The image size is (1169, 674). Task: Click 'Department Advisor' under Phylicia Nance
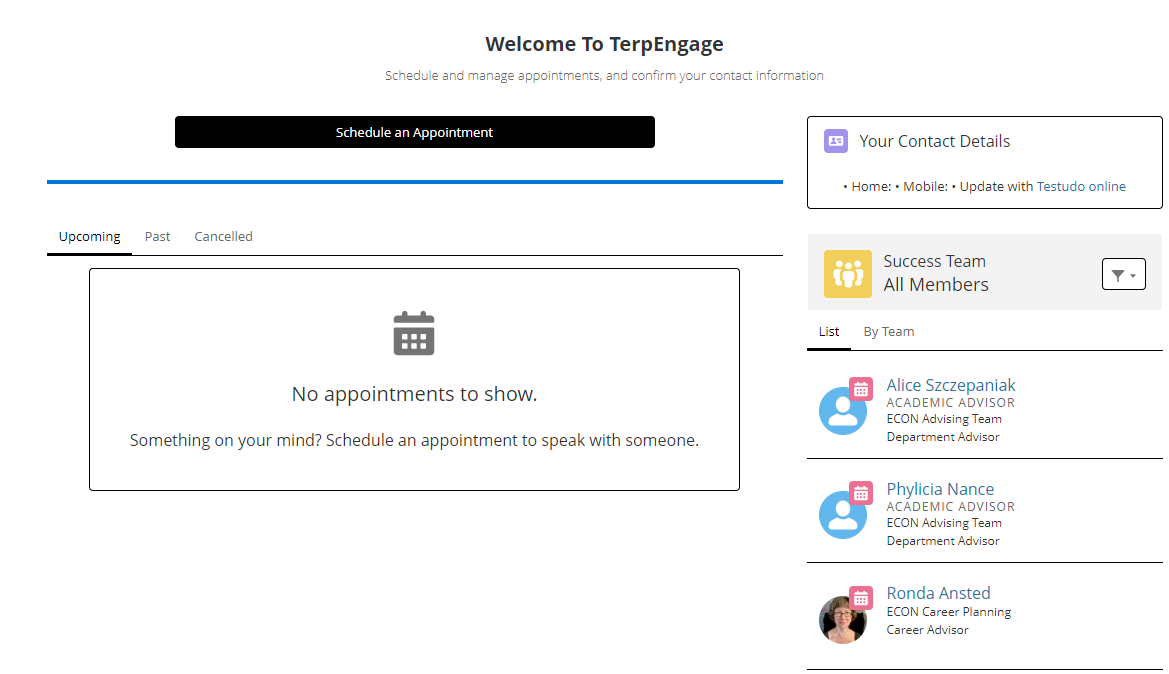943,541
